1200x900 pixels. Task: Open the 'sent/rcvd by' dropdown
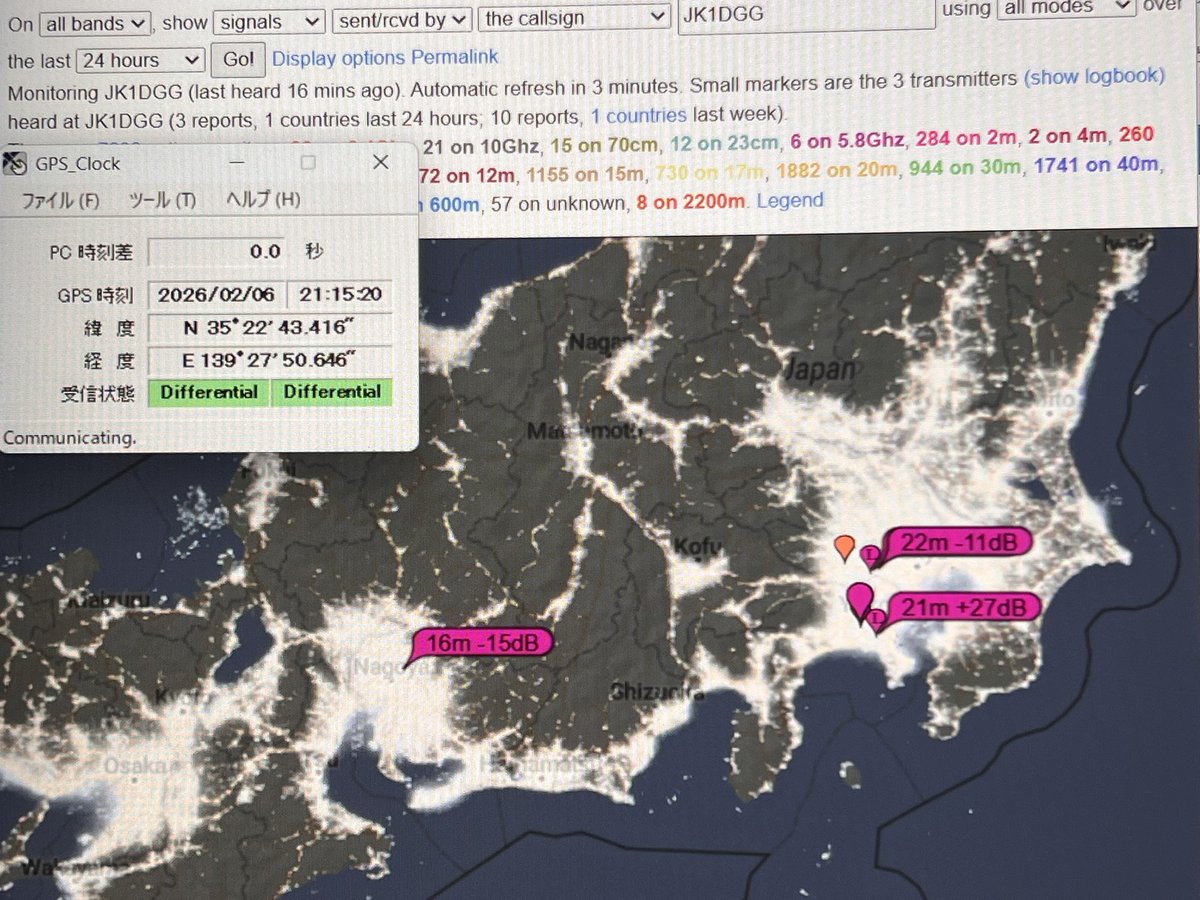(x=402, y=19)
